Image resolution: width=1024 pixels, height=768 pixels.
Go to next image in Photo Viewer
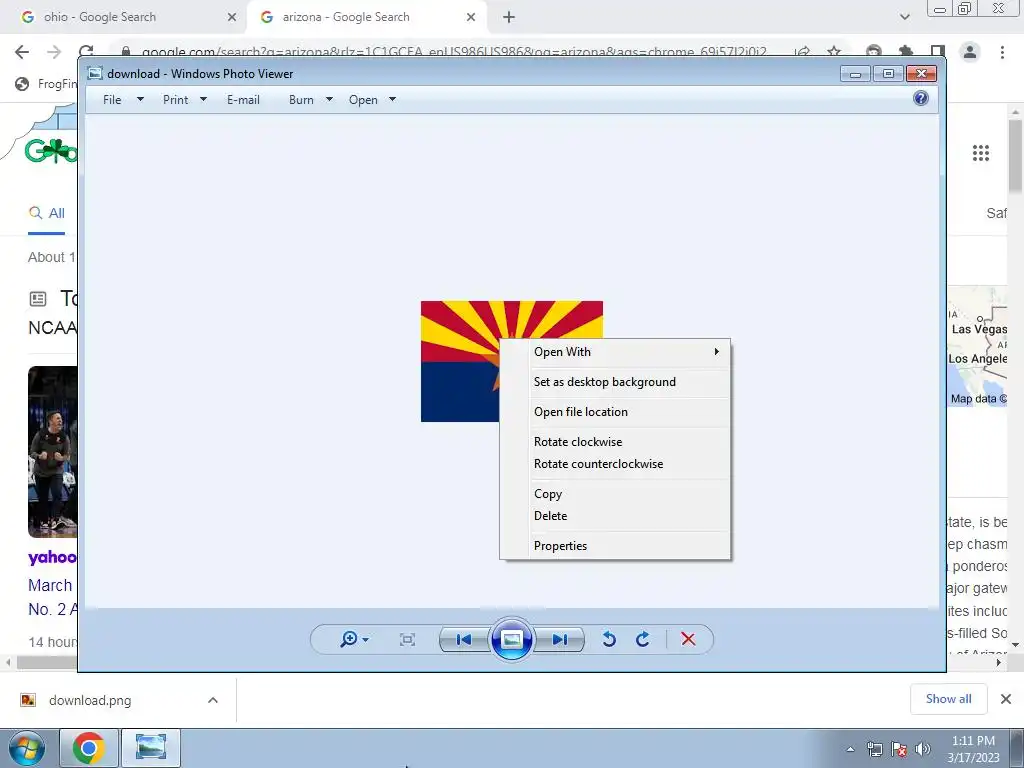(x=560, y=639)
